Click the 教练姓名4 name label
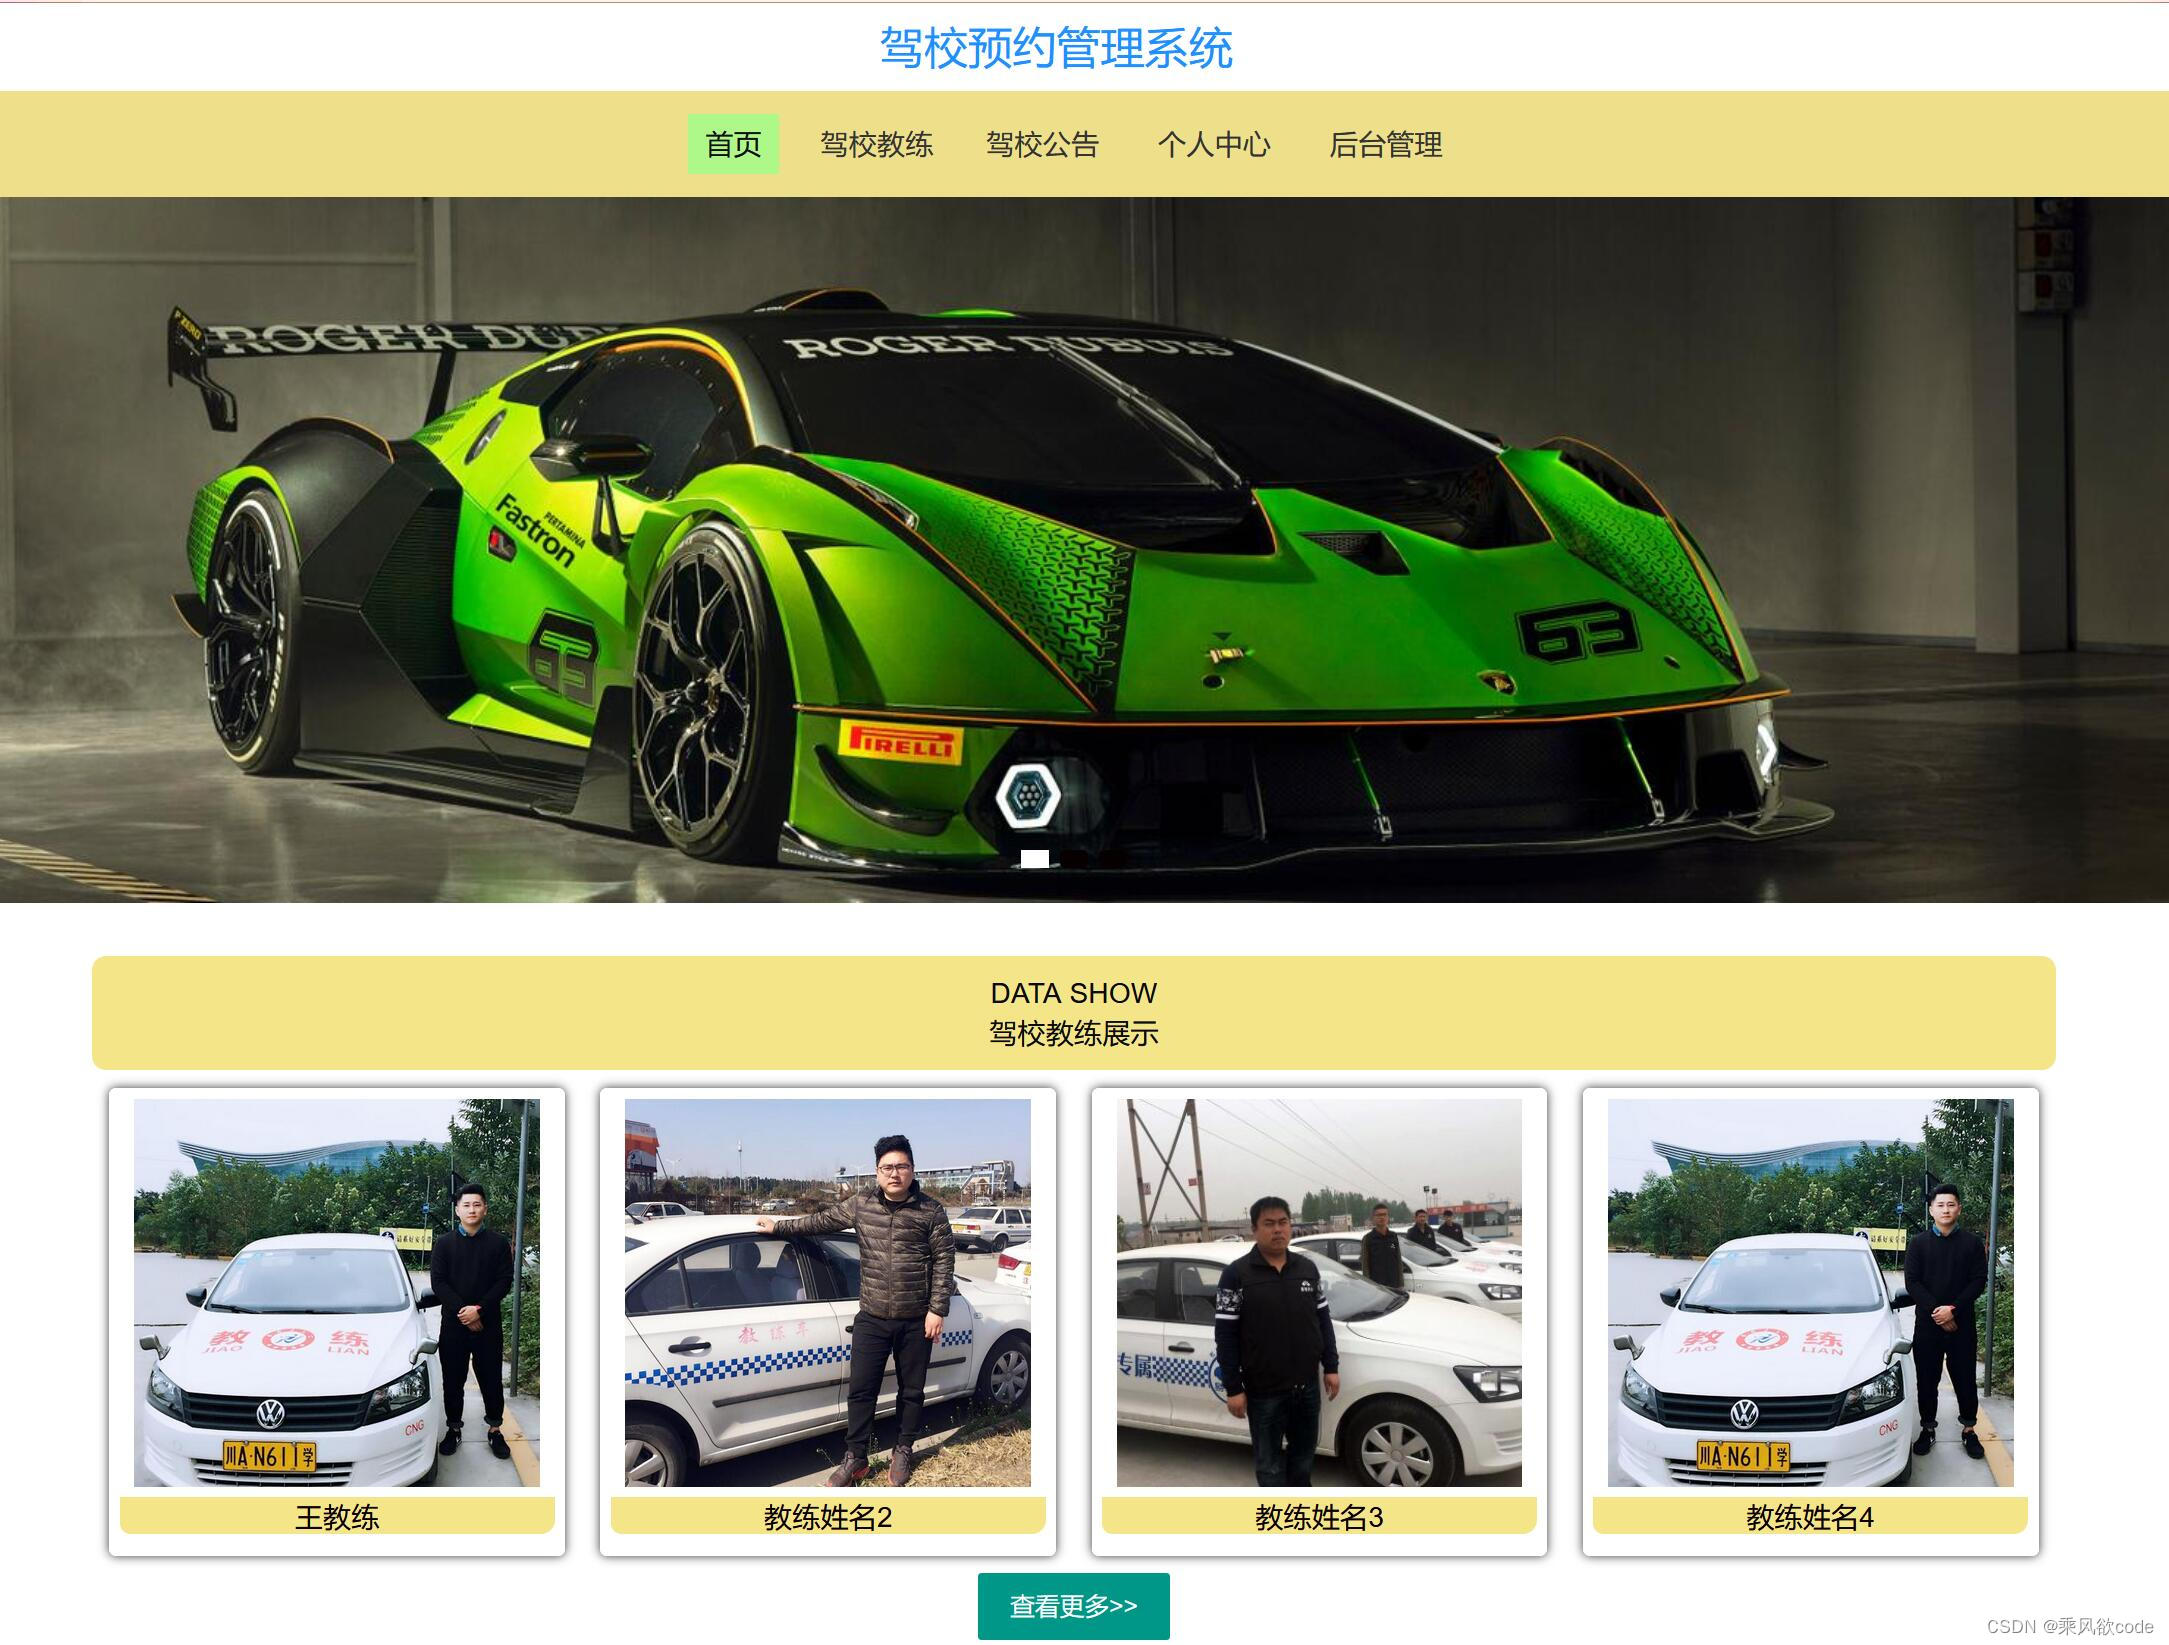This screenshot has width=2169, height=1645. click(x=1810, y=1516)
